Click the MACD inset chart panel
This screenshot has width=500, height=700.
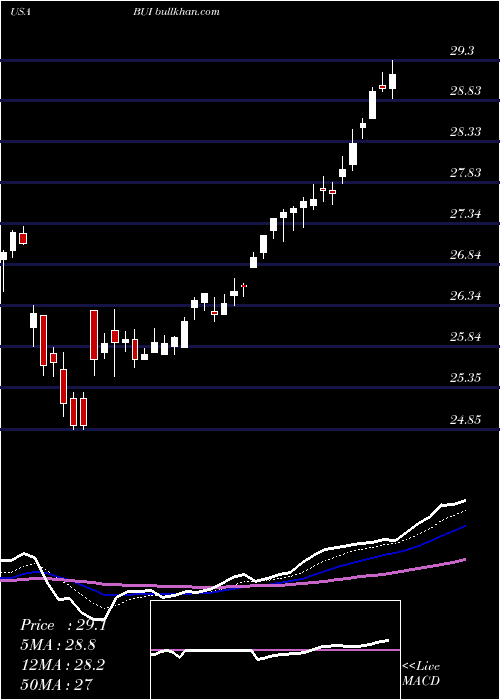275,650
